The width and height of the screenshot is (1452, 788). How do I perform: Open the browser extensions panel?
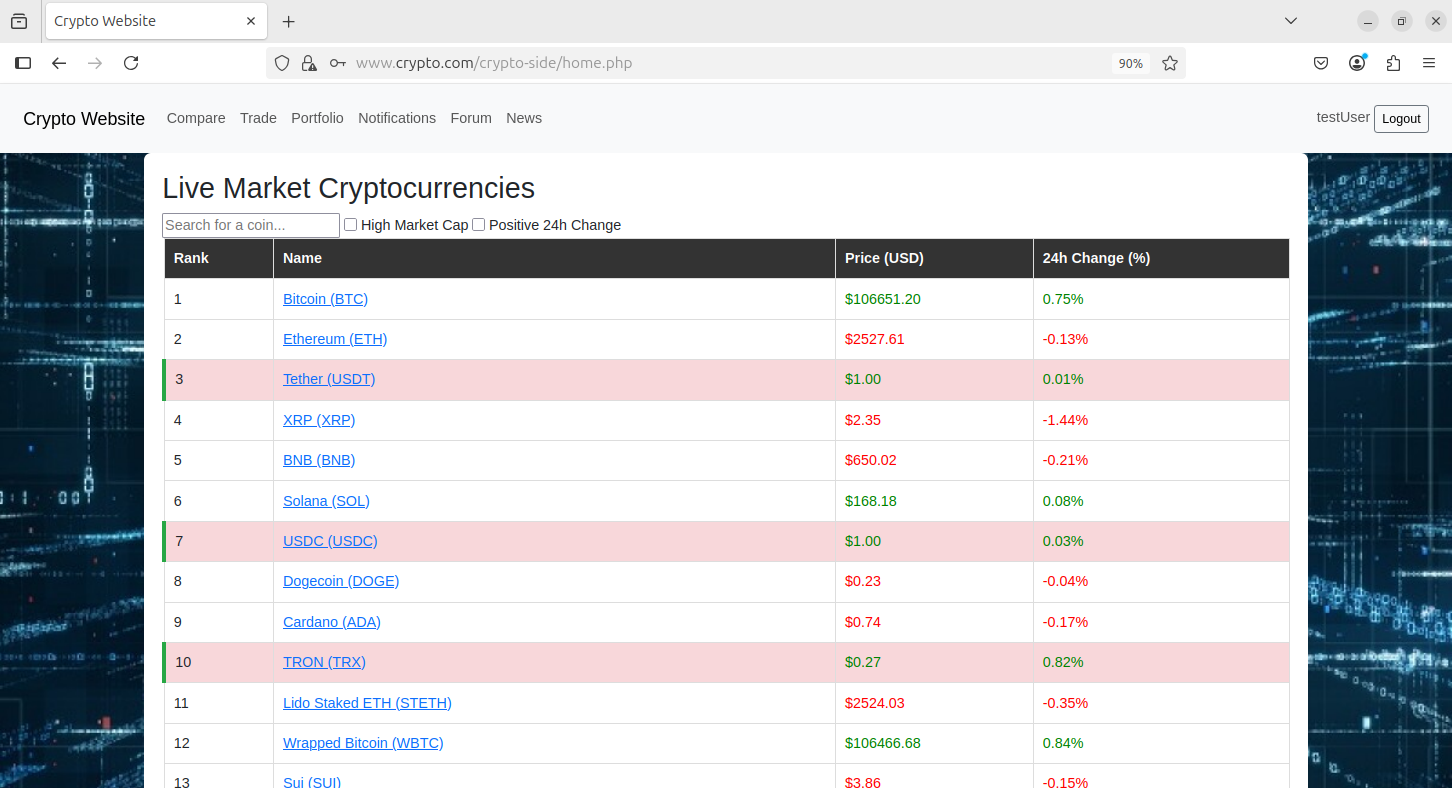1393,63
